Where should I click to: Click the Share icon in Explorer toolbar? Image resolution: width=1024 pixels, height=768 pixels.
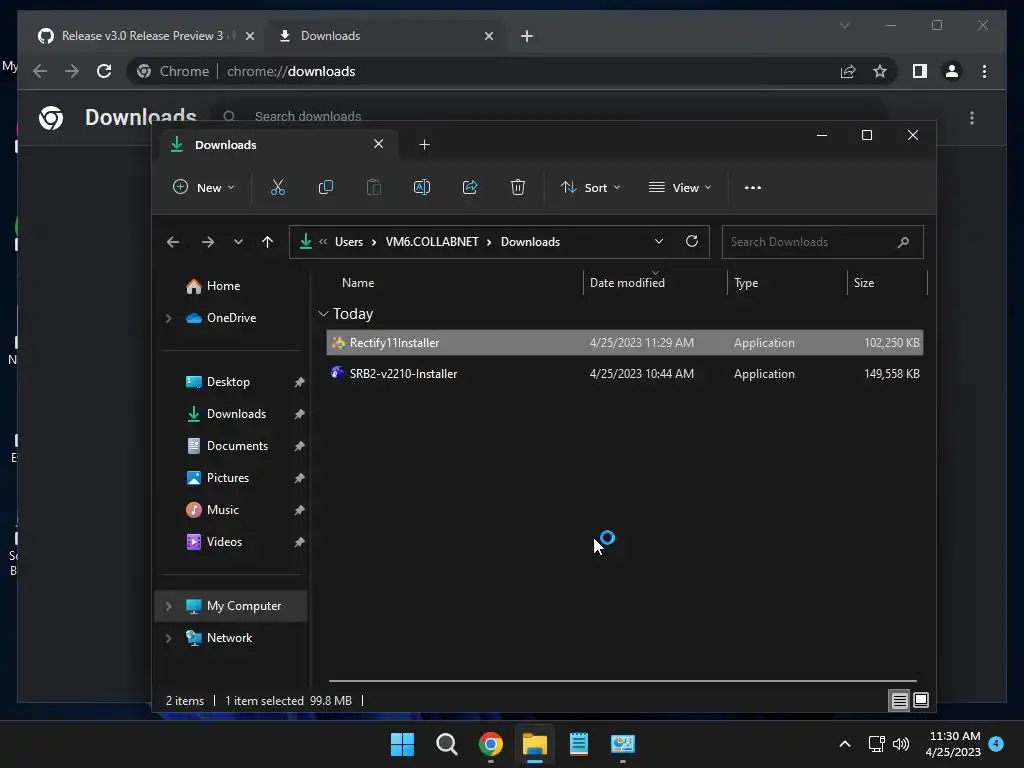click(x=470, y=187)
